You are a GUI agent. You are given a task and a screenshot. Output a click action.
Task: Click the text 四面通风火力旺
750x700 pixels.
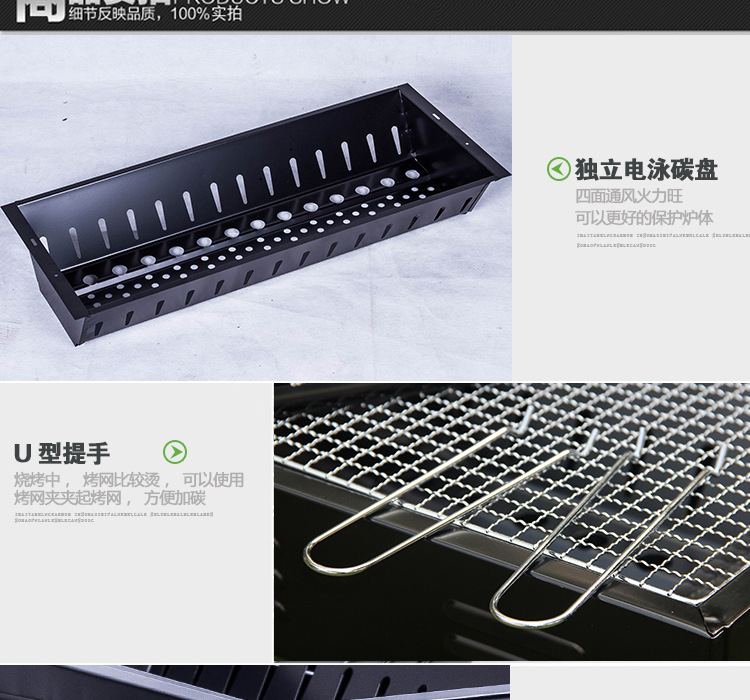tap(629, 196)
